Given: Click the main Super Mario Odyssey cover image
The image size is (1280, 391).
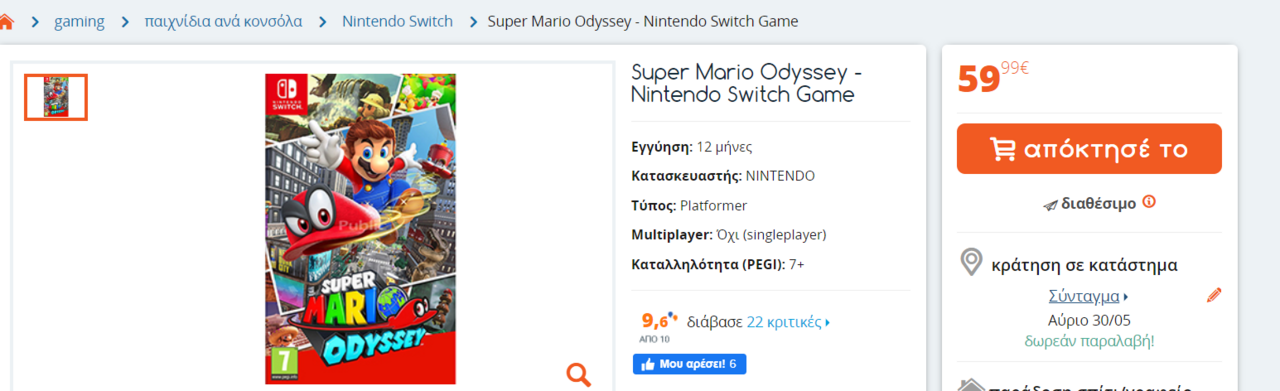Looking at the screenshot, I should (360, 228).
